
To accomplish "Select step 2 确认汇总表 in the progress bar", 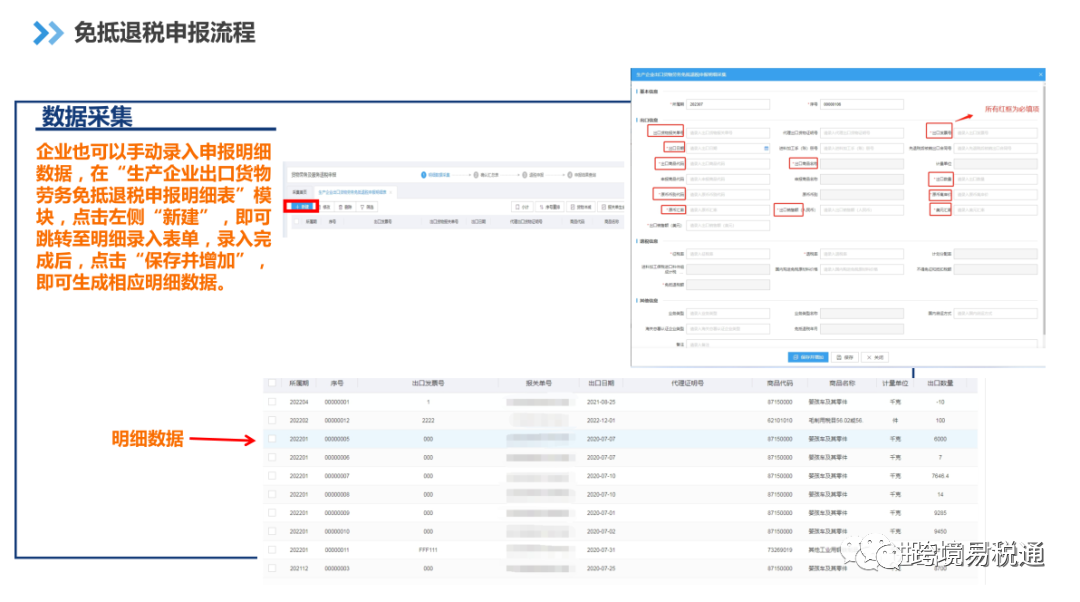I will [x=486, y=175].
